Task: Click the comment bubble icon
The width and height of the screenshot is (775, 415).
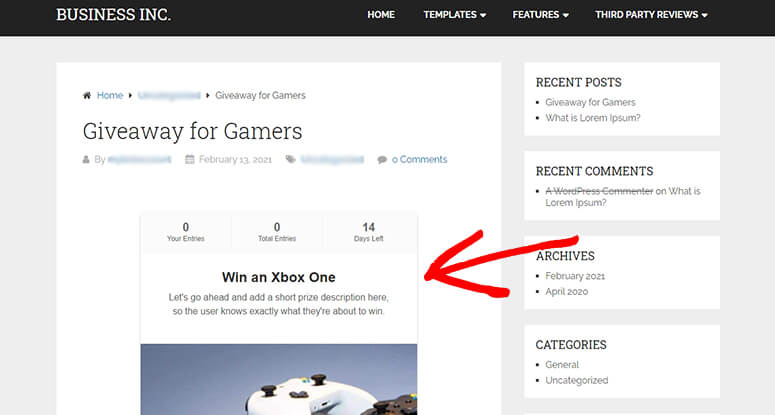Action: tap(382, 160)
